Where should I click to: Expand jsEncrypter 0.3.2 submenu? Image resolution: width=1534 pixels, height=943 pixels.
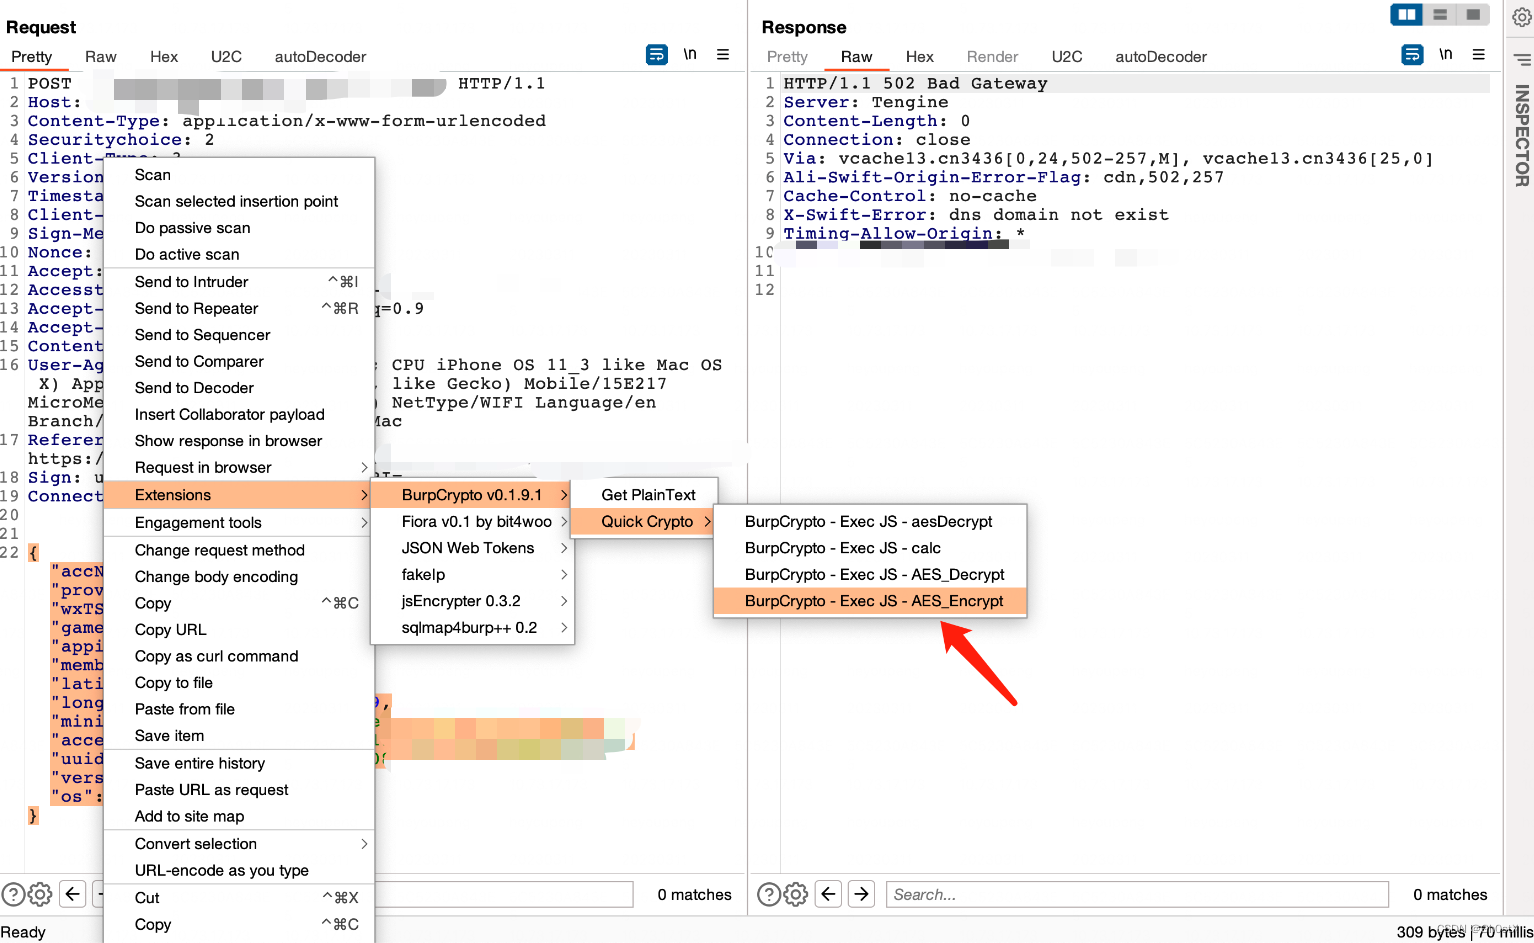click(x=472, y=601)
